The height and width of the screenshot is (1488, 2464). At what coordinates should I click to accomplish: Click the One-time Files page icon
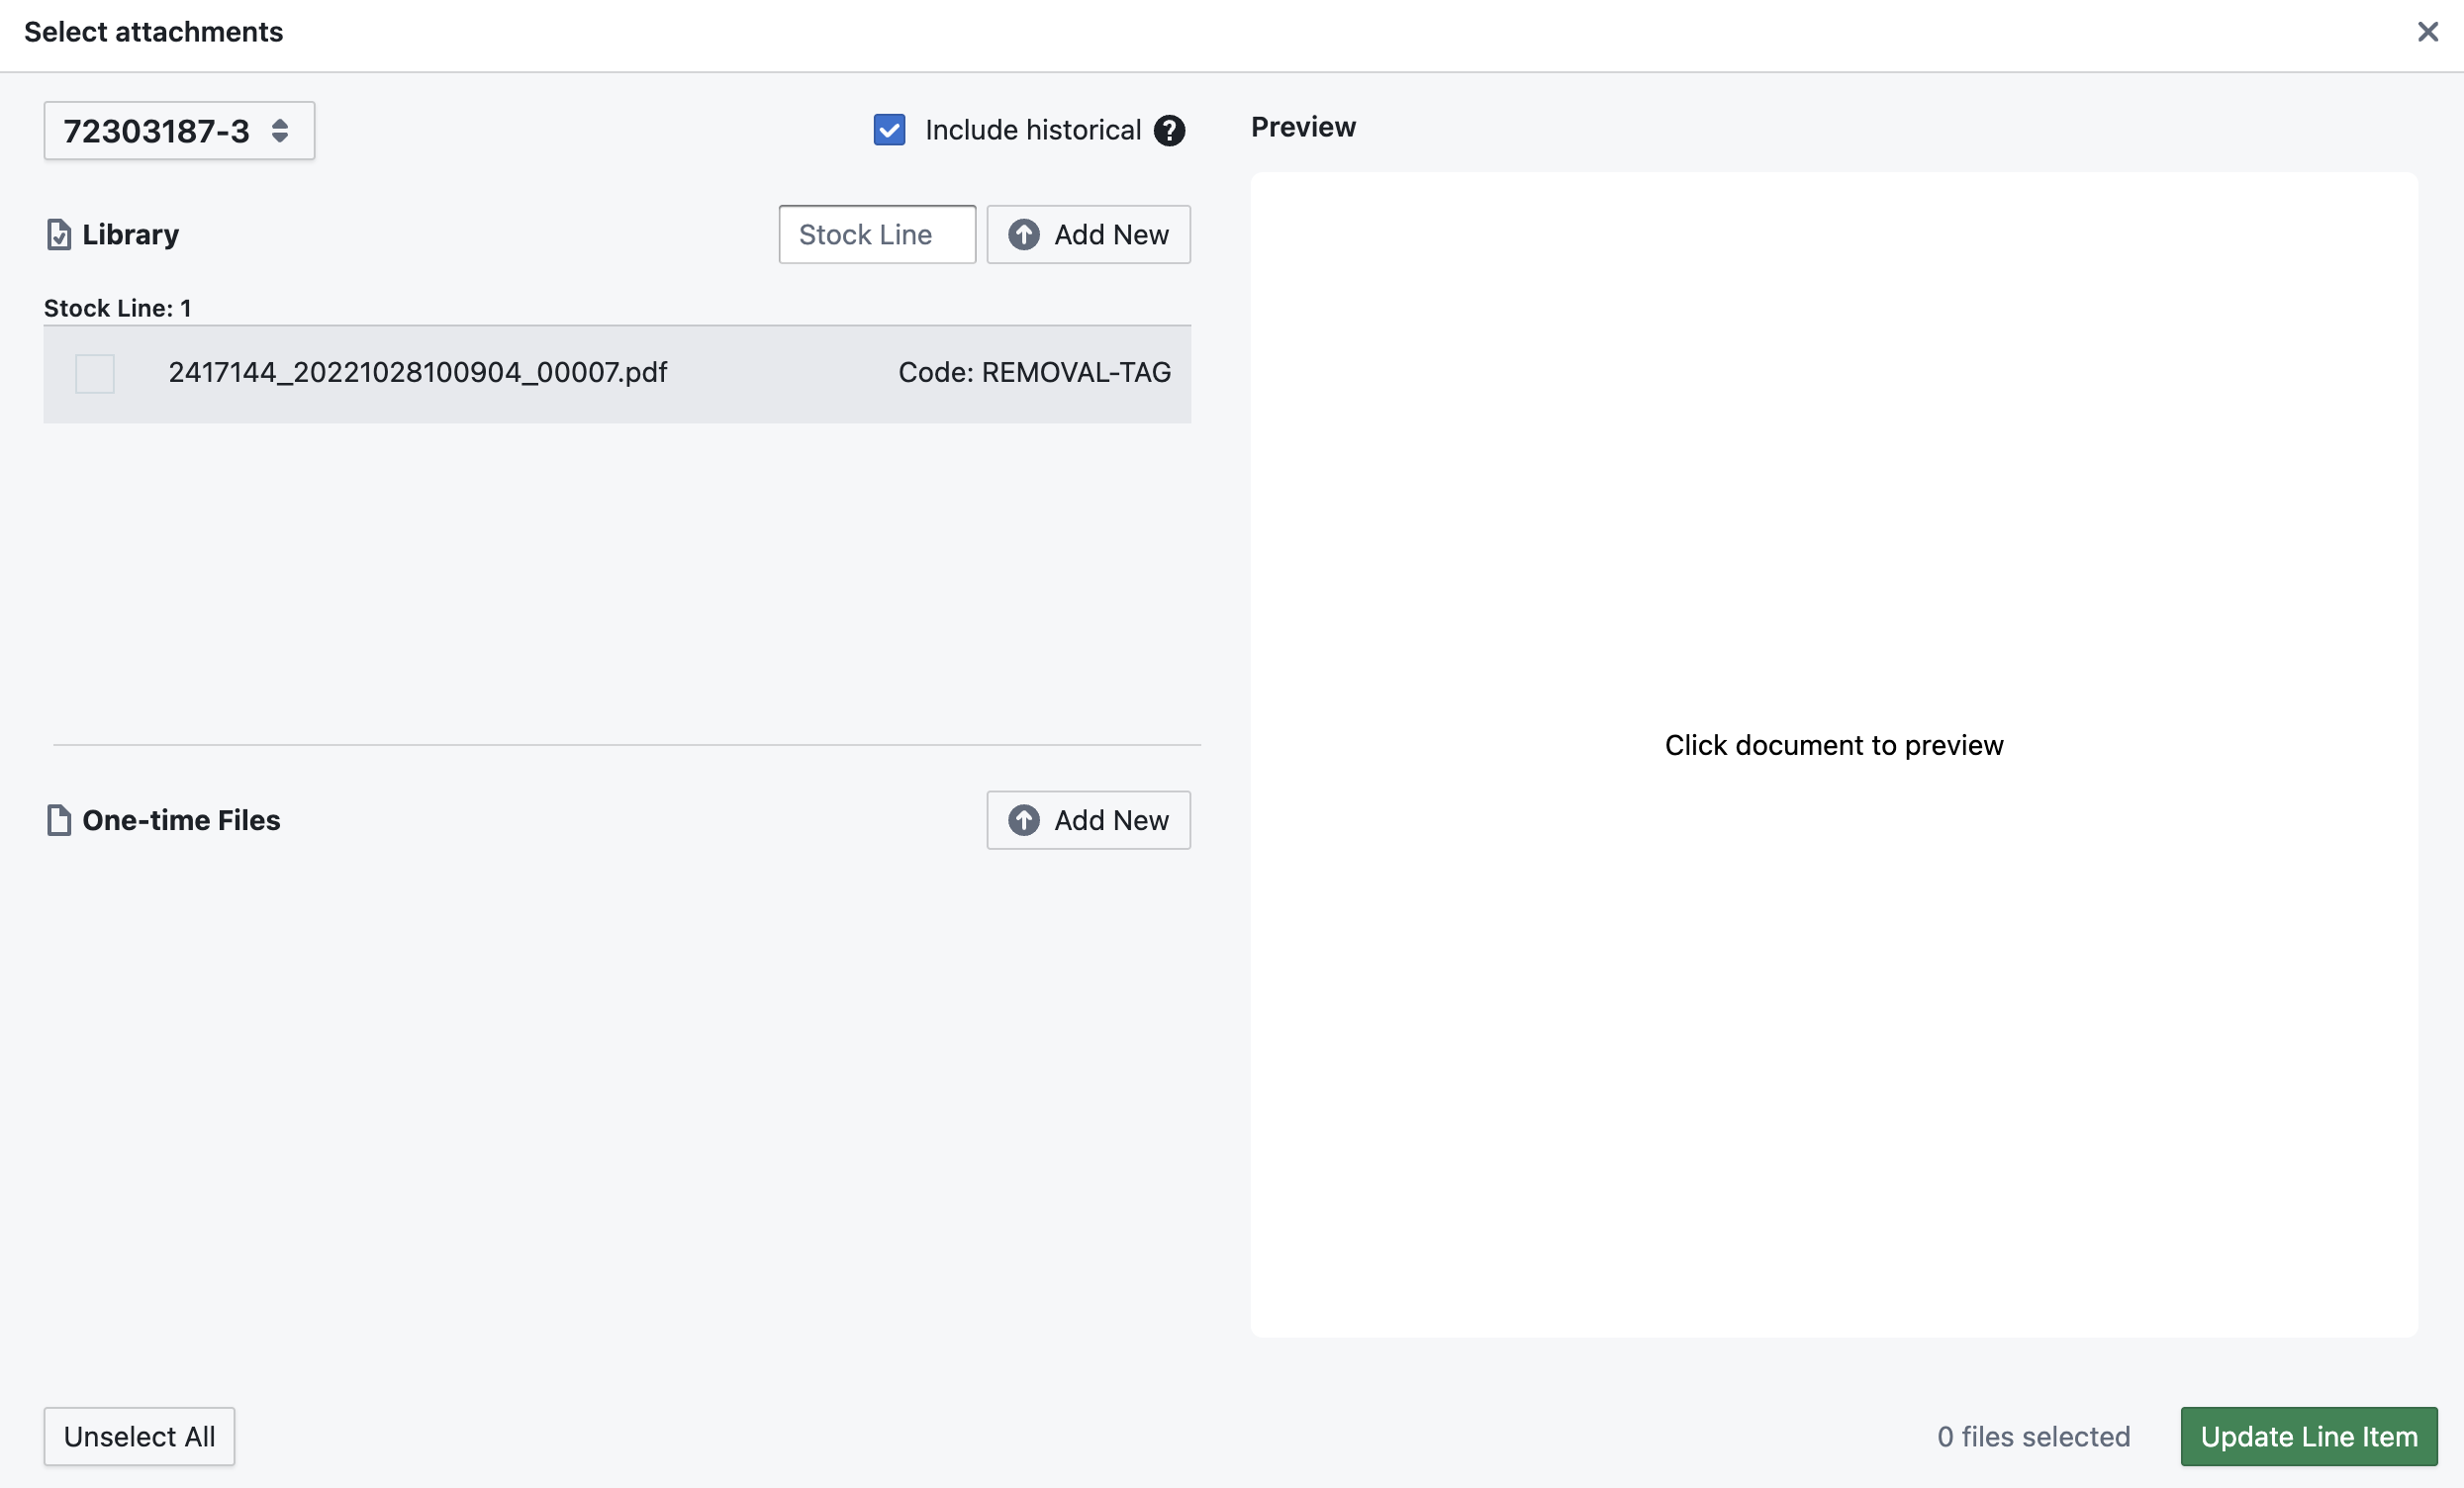[59, 820]
